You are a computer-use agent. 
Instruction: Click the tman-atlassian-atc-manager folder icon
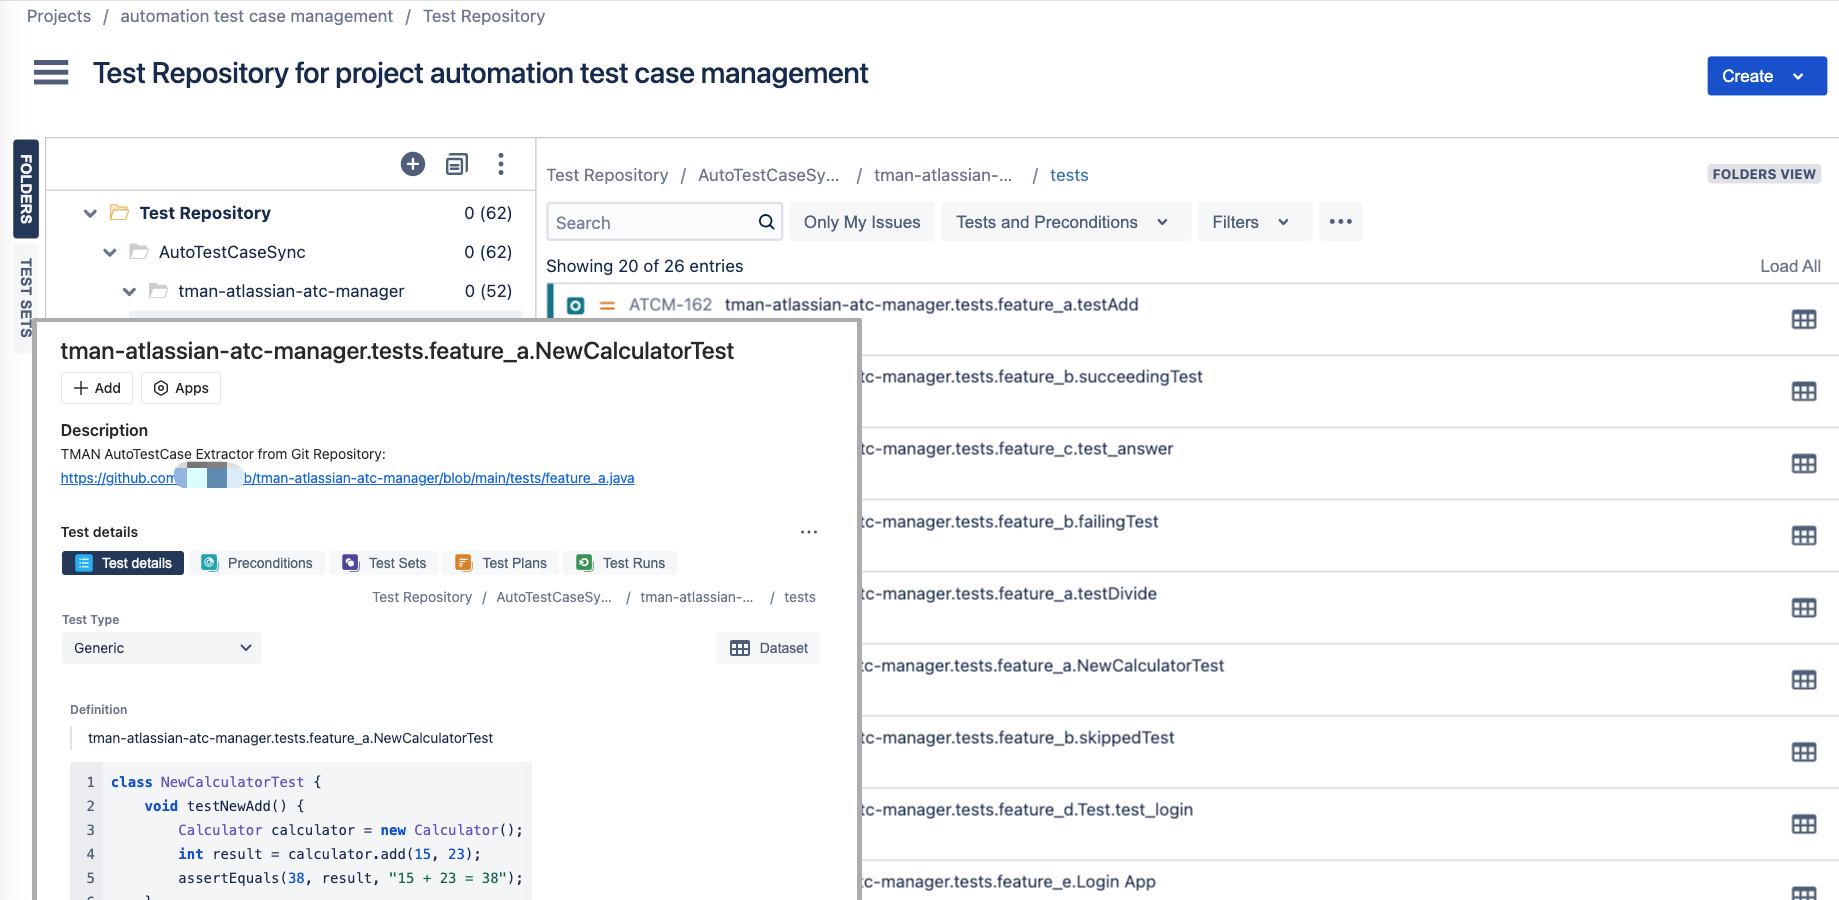[x=158, y=291]
